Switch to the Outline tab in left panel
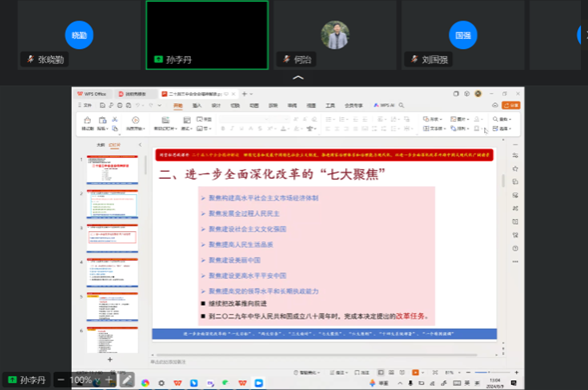 pos(100,145)
